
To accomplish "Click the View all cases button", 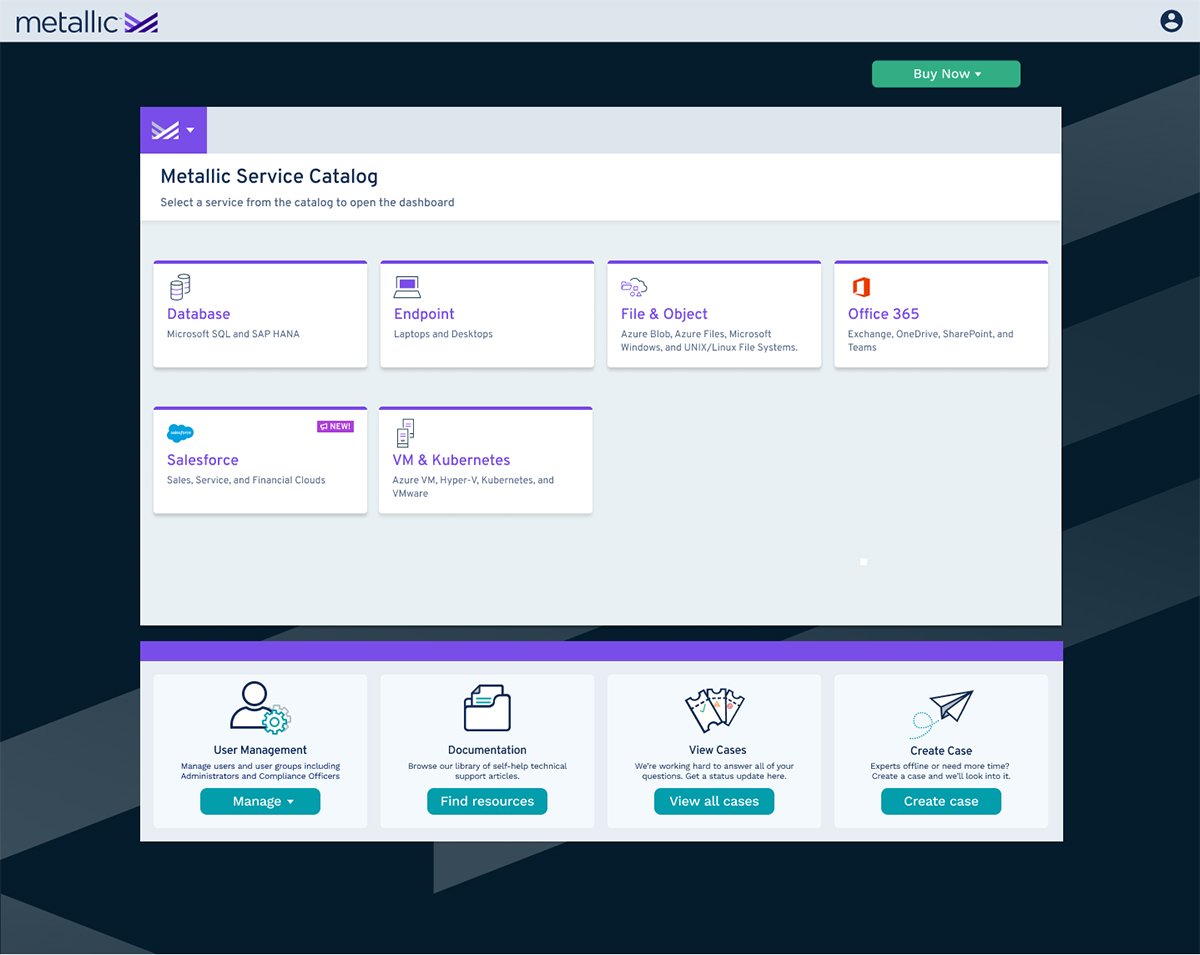I will point(714,801).
